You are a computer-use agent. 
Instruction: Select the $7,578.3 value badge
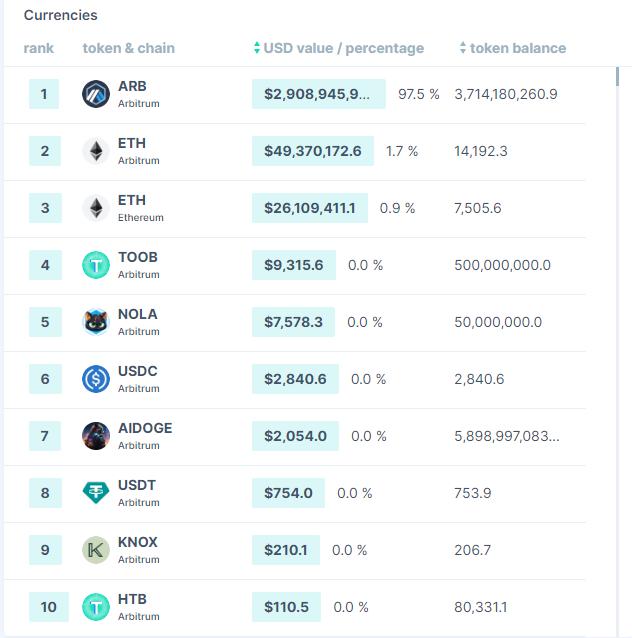[x=293, y=322]
